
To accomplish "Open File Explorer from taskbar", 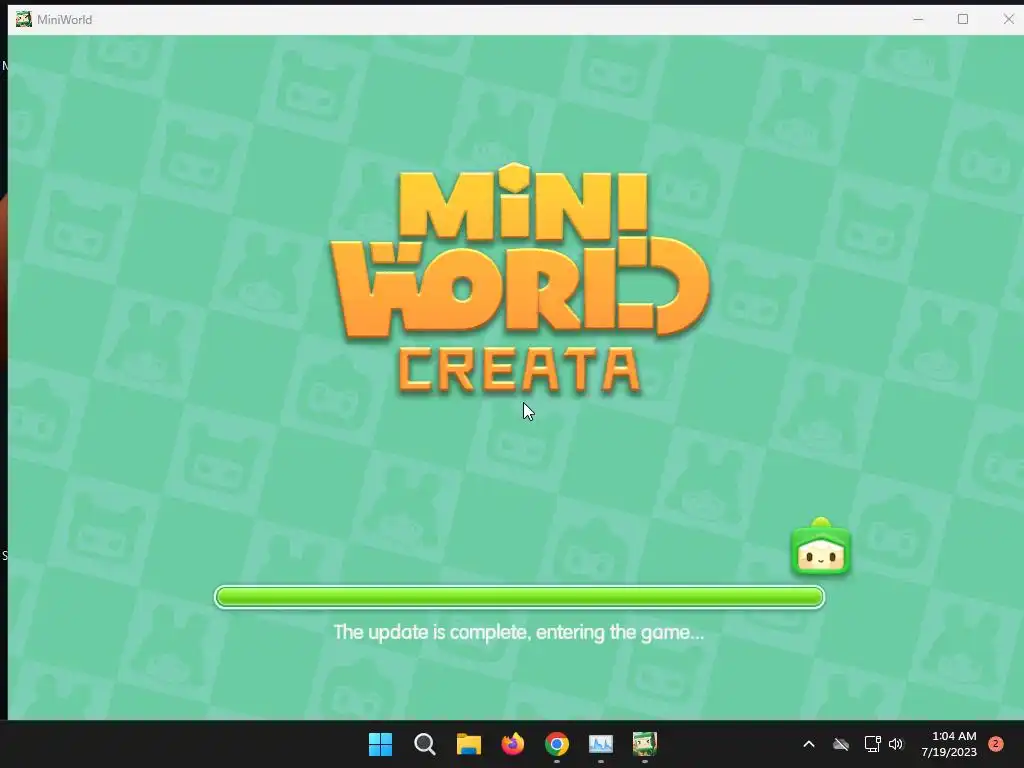I will pos(468,744).
